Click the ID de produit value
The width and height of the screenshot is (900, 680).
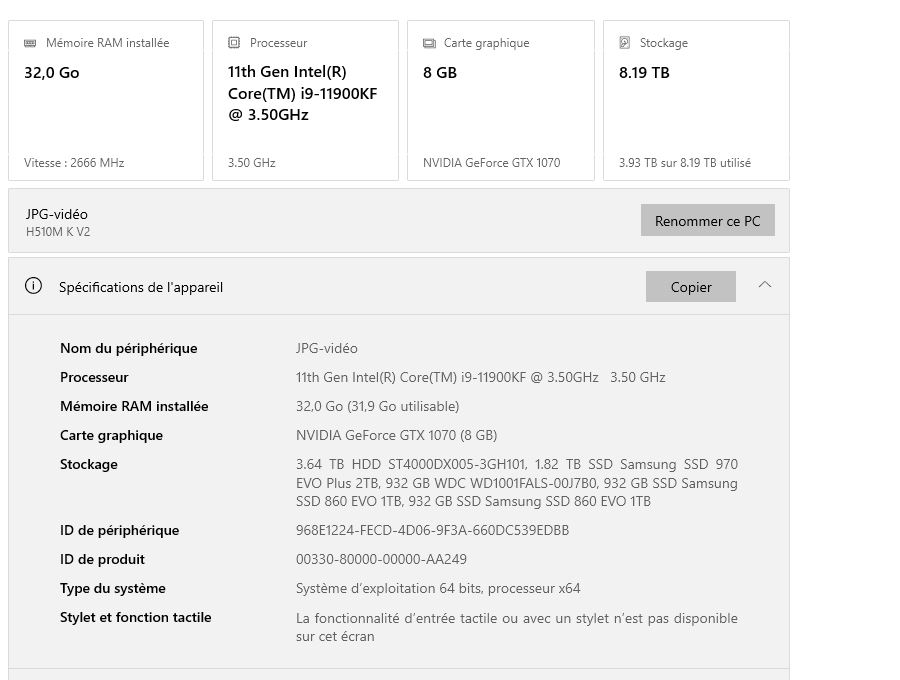(381, 559)
